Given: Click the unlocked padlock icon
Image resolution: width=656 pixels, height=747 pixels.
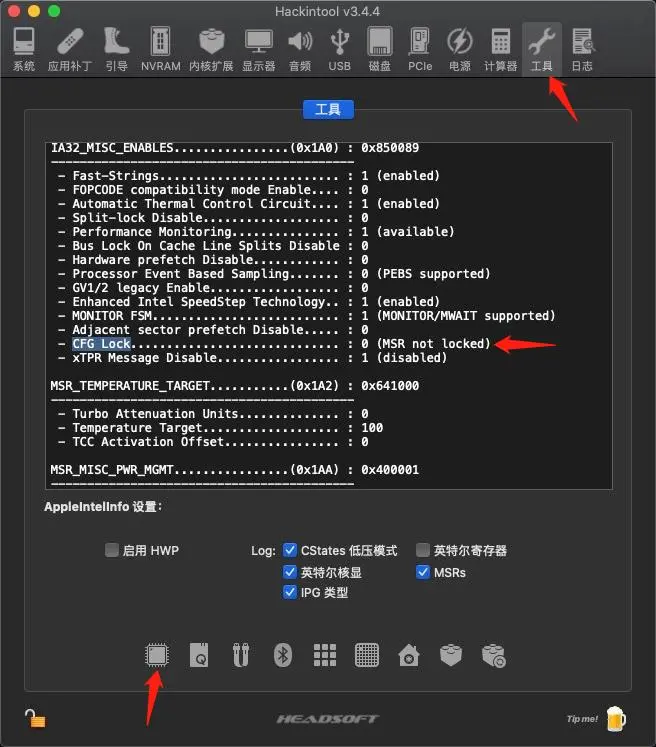Looking at the screenshot, I should [35, 718].
